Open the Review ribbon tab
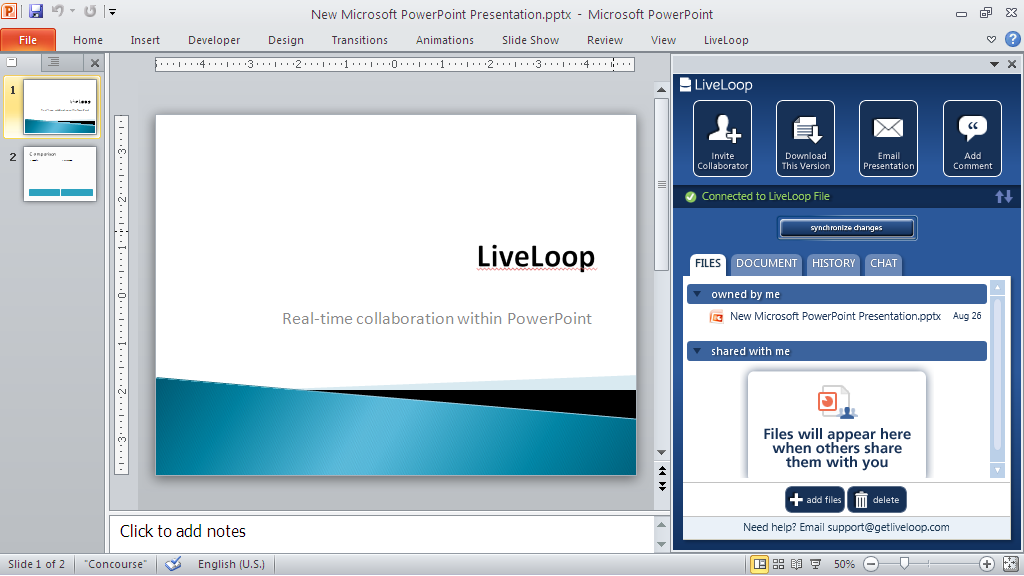Image resolution: width=1024 pixels, height=576 pixels. (x=605, y=40)
